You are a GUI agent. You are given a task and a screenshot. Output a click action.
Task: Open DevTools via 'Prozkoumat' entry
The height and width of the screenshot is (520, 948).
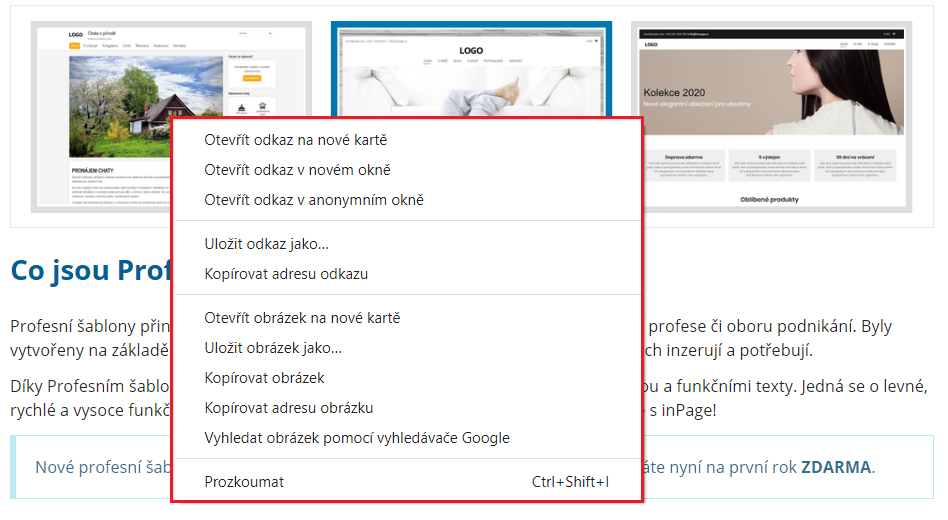[x=244, y=482]
